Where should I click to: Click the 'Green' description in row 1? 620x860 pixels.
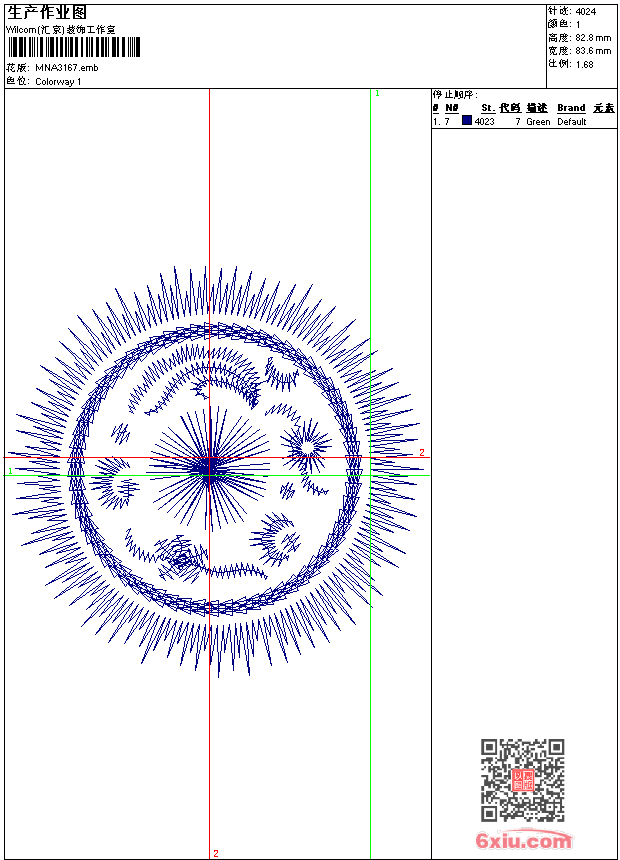tap(538, 121)
